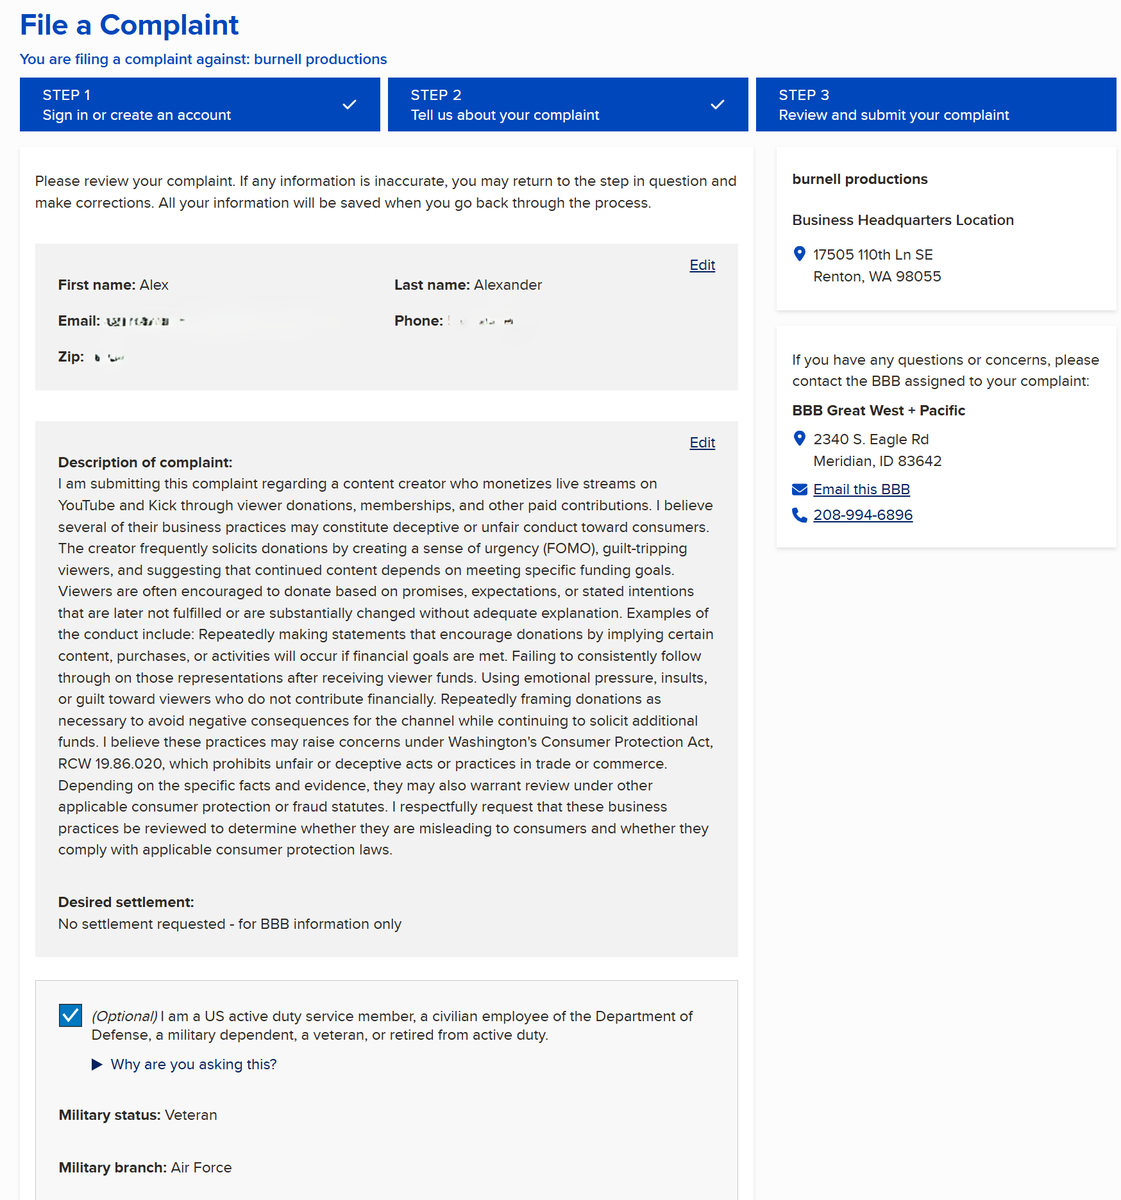This screenshot has width=1121, height=1200.
Task: Click the Step 2 completed checkmark icon
Action: pos(717,104)
